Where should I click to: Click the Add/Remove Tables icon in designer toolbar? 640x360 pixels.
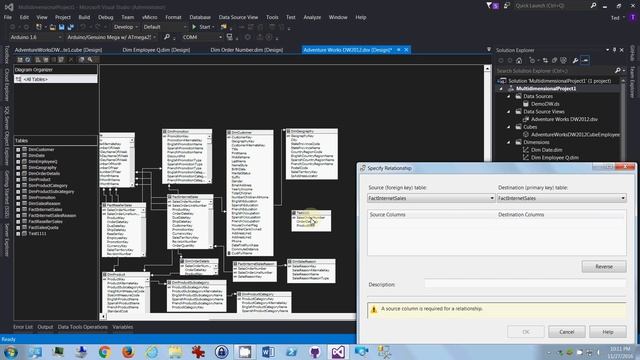point(20,60)
